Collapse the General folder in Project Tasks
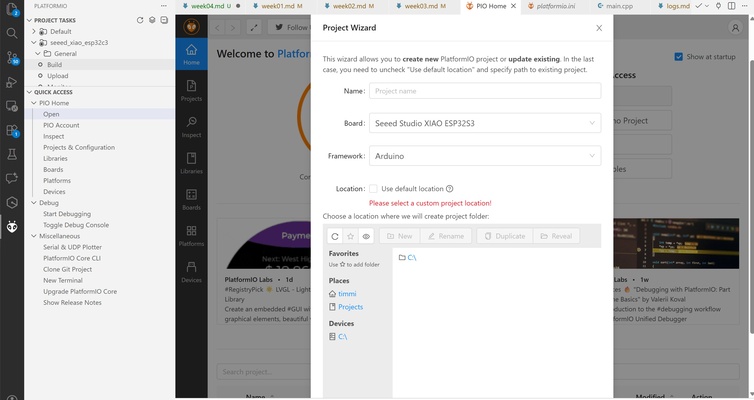Viewport: 754px width, 400px height. 38,53
